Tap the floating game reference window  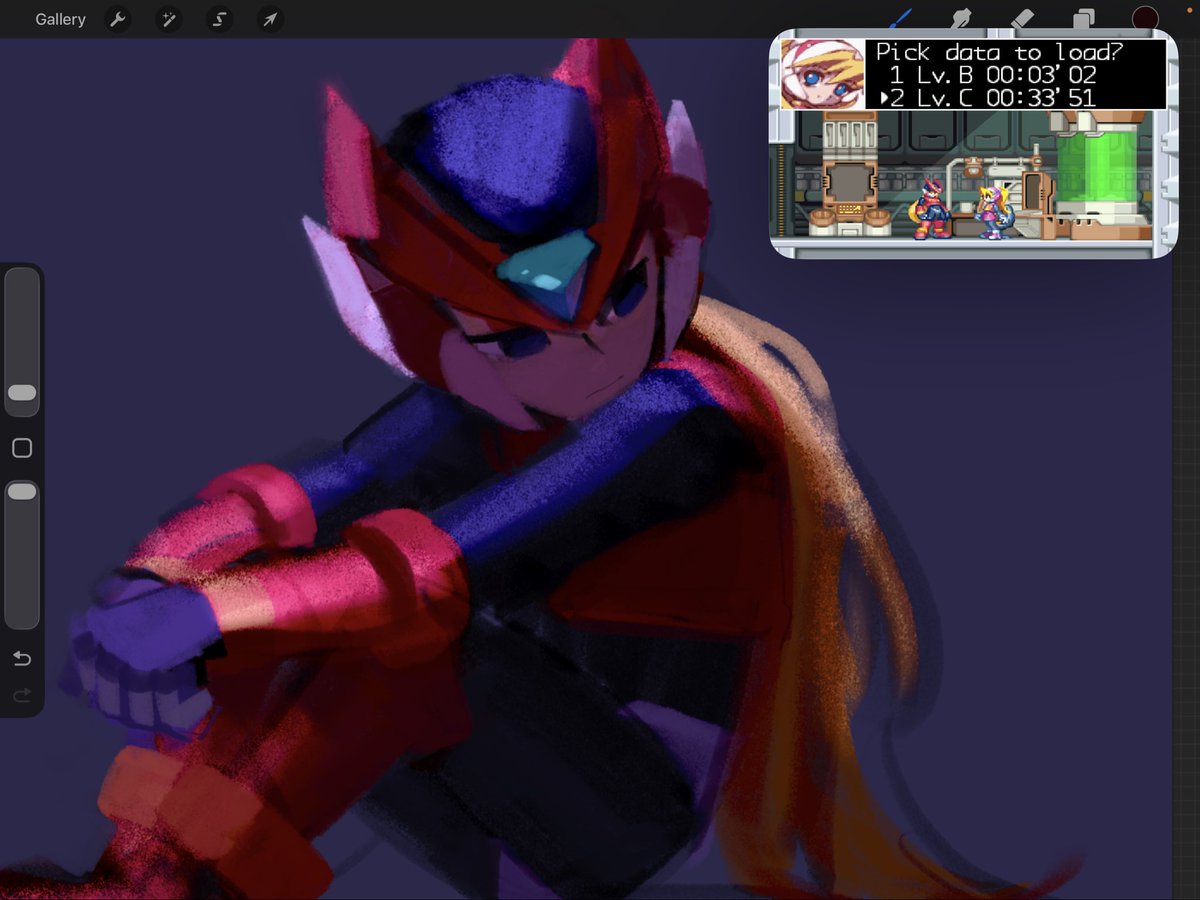(x=973, y=143)
